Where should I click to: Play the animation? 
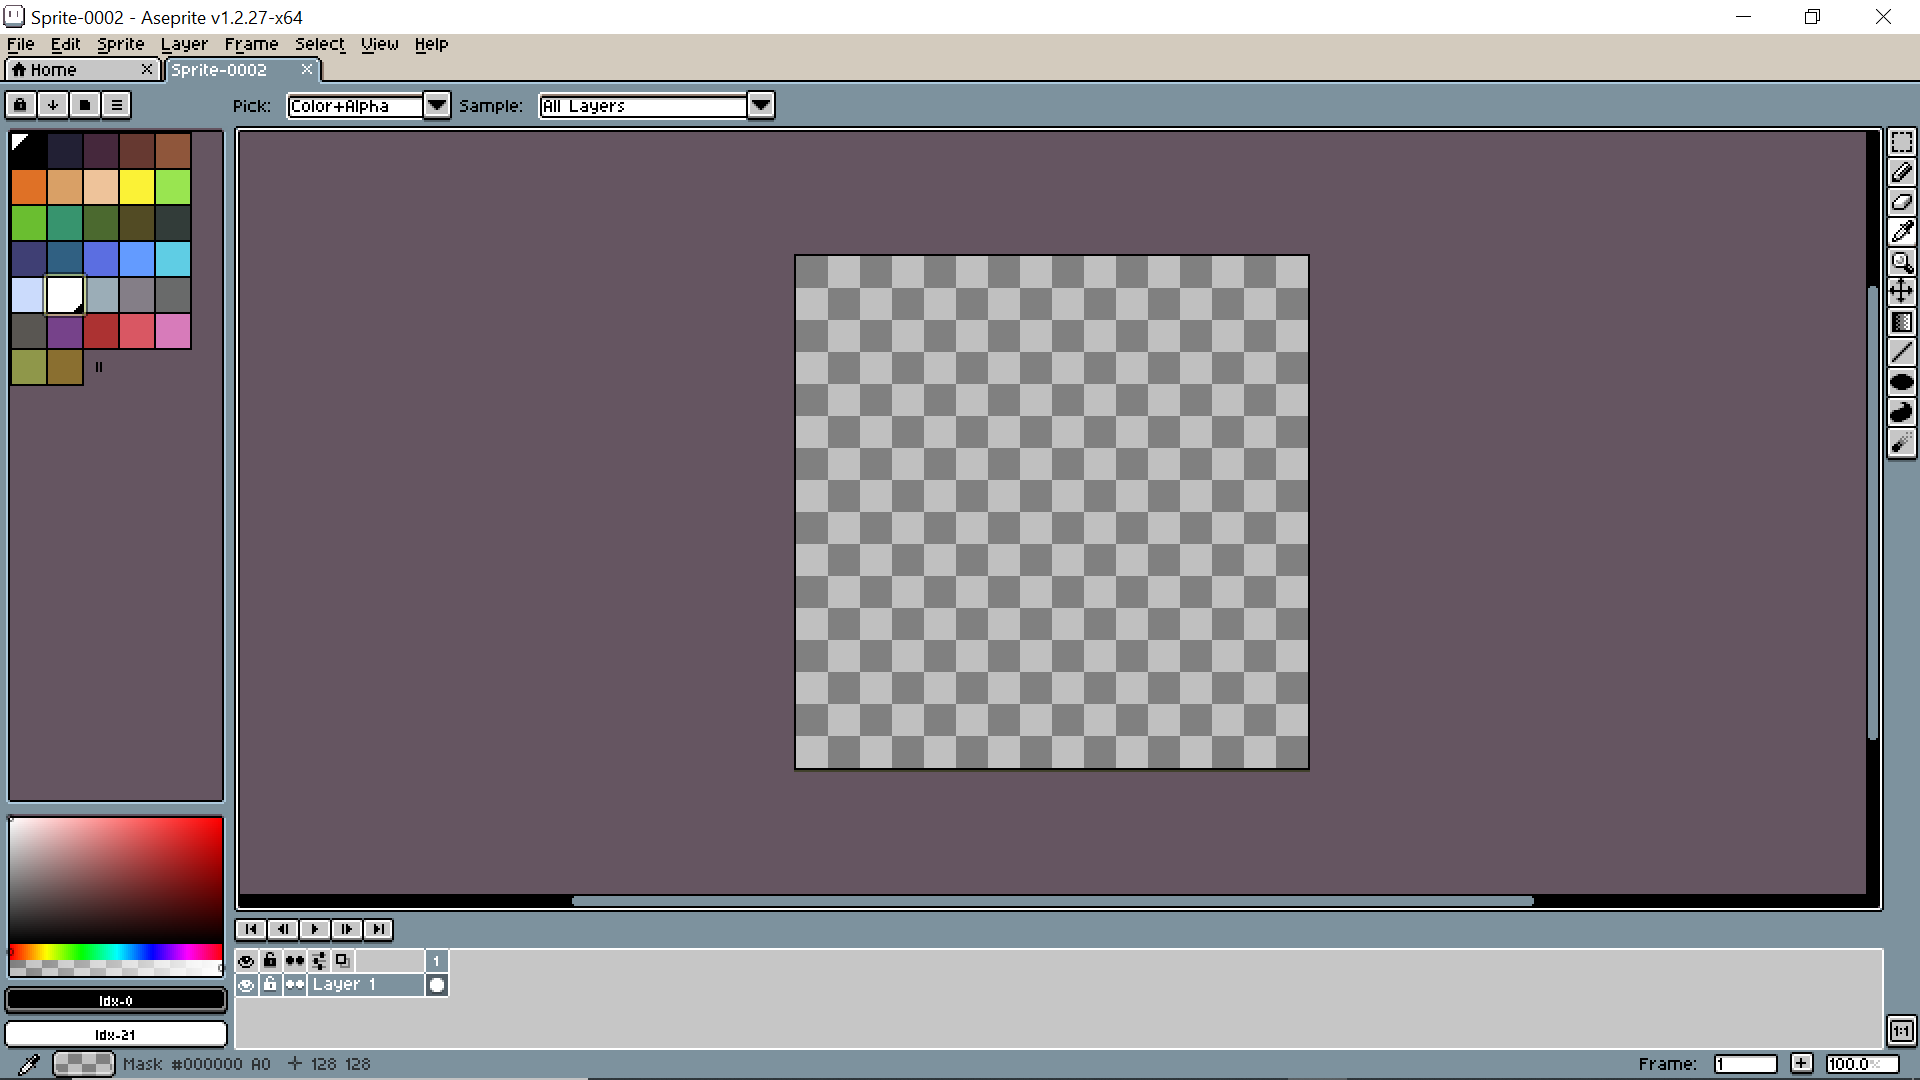[x=315, y=929]
